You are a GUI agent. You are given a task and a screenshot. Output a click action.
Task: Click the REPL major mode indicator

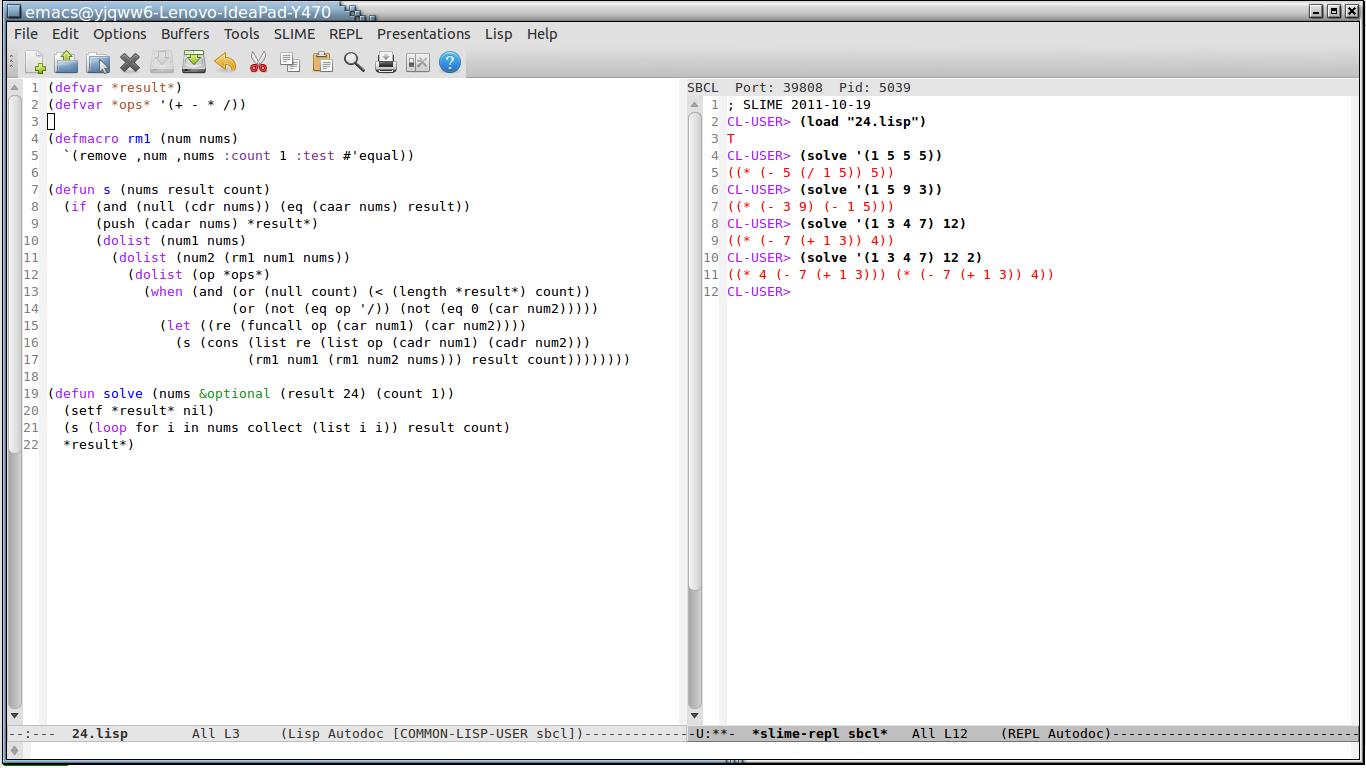1026,734
